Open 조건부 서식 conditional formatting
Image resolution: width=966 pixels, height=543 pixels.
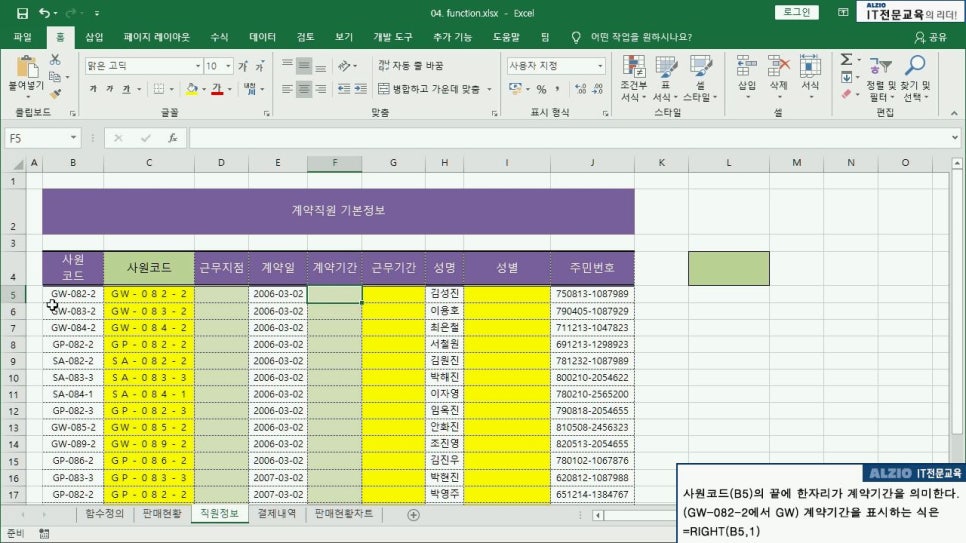[x=633, y=78]
